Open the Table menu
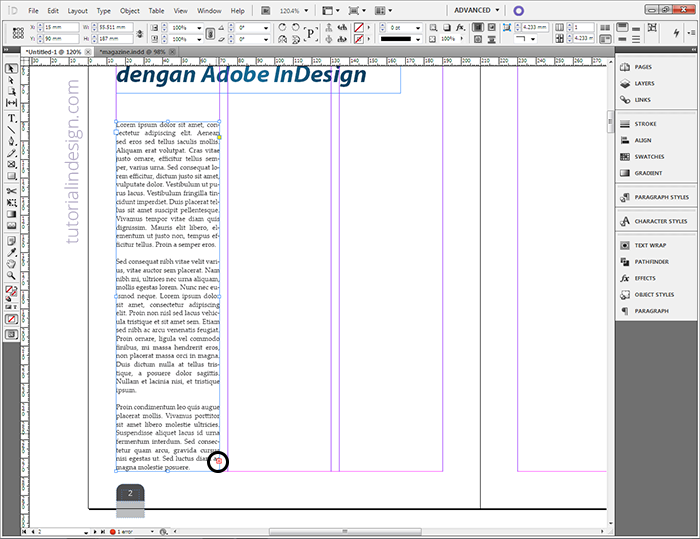This screenshot has height=539, width=700. point(156,11)
